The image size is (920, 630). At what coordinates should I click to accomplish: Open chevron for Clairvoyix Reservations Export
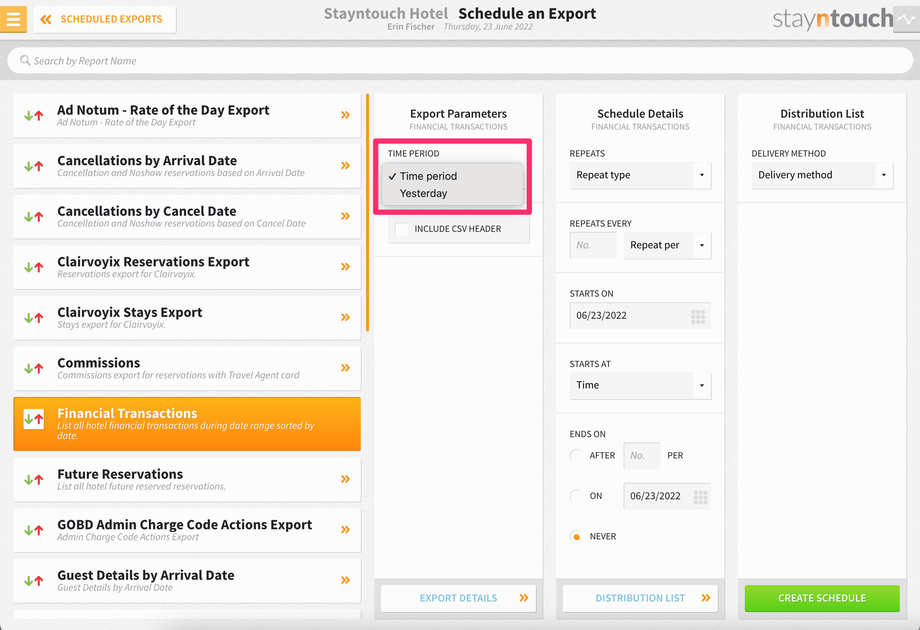coord(346,266)
